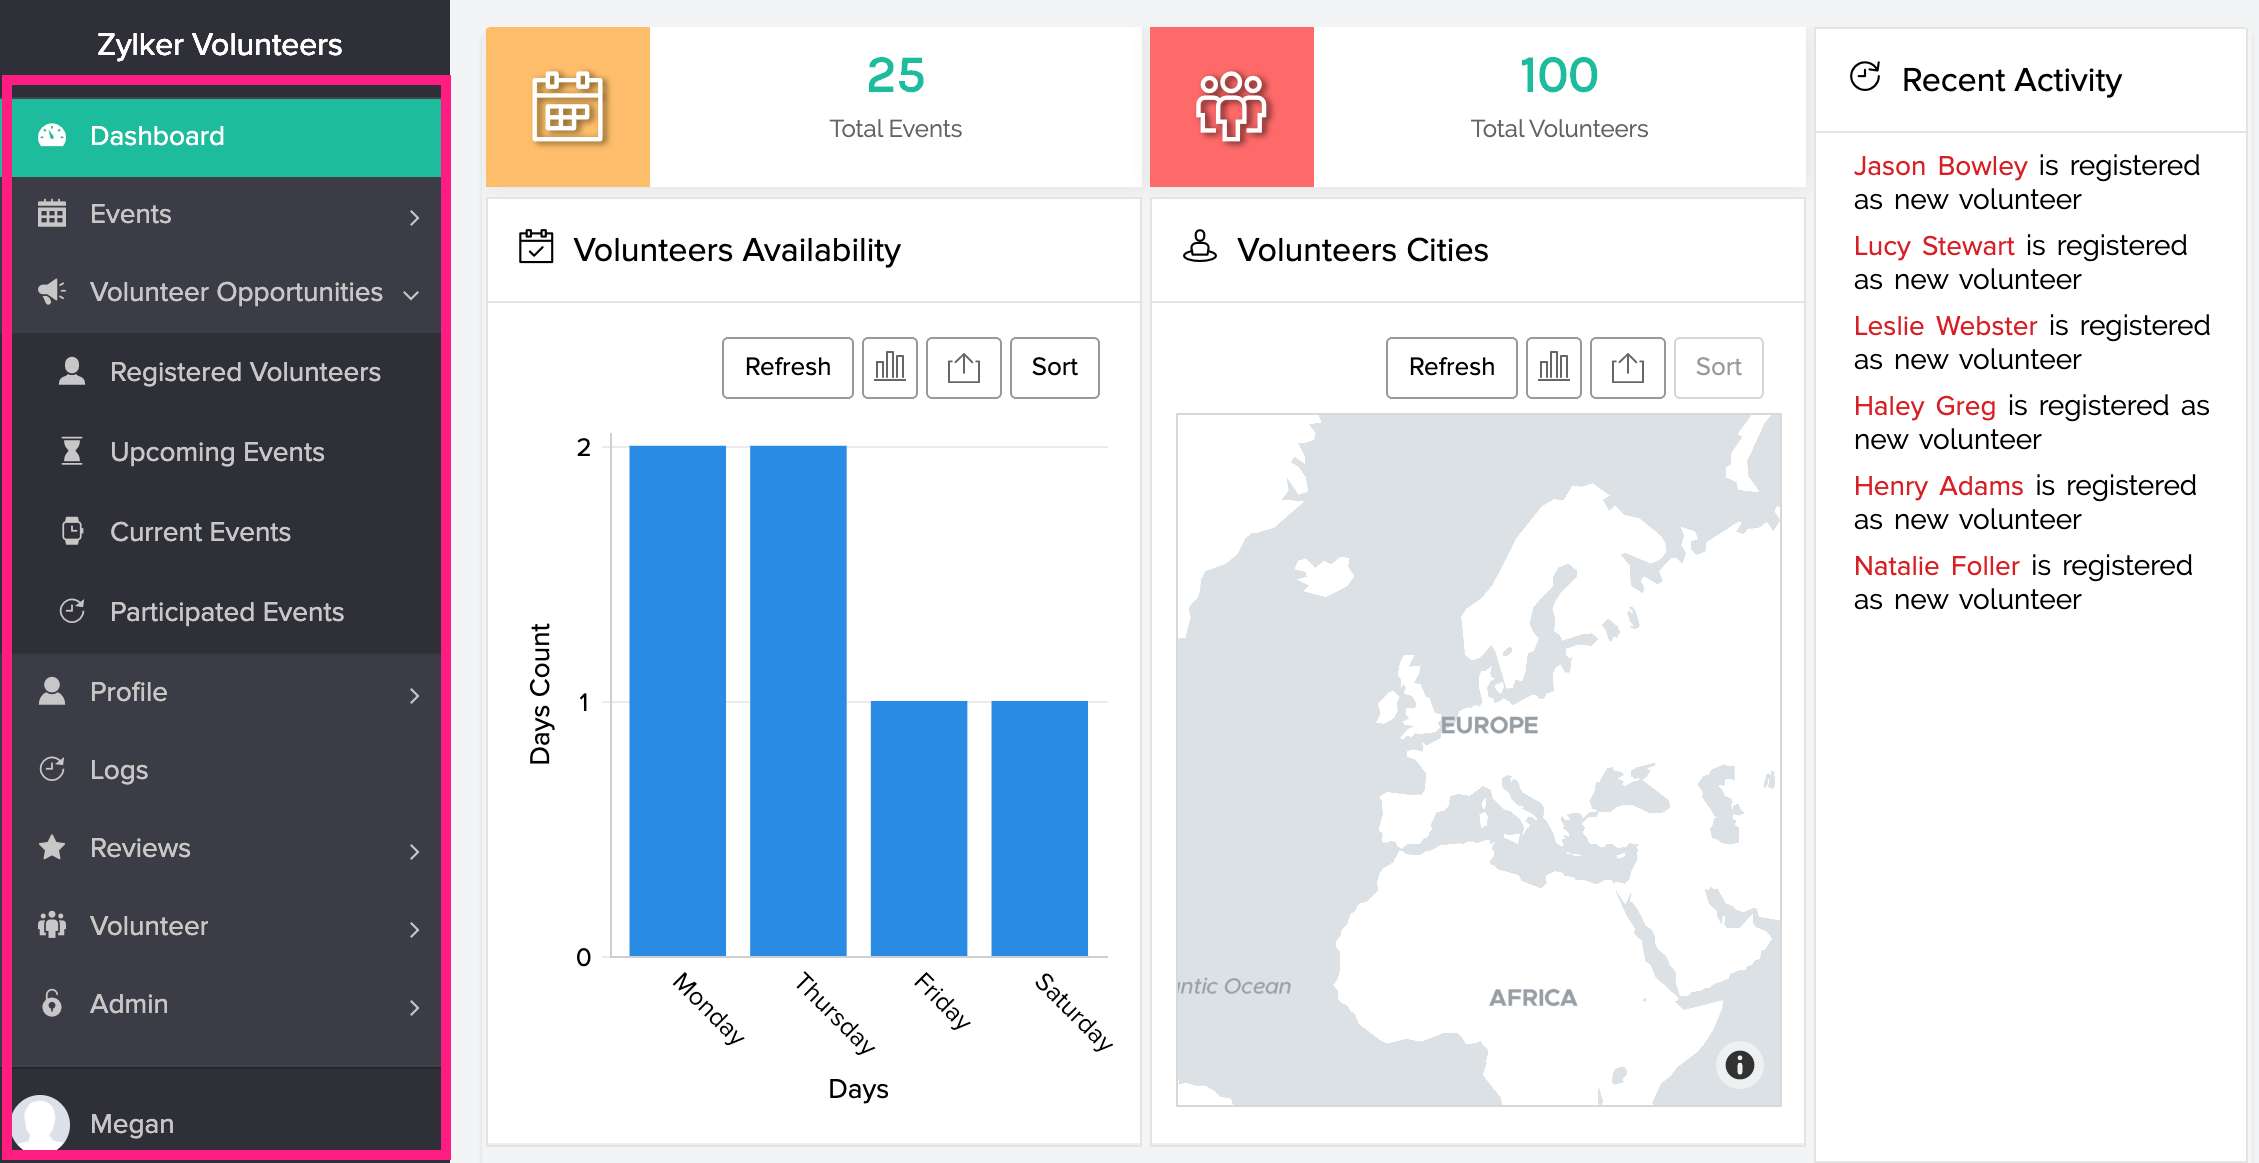This screenshot has height=1163, width=2259.
Task: Click the Monday bar in chart
Action: click(x=677, y=700)
